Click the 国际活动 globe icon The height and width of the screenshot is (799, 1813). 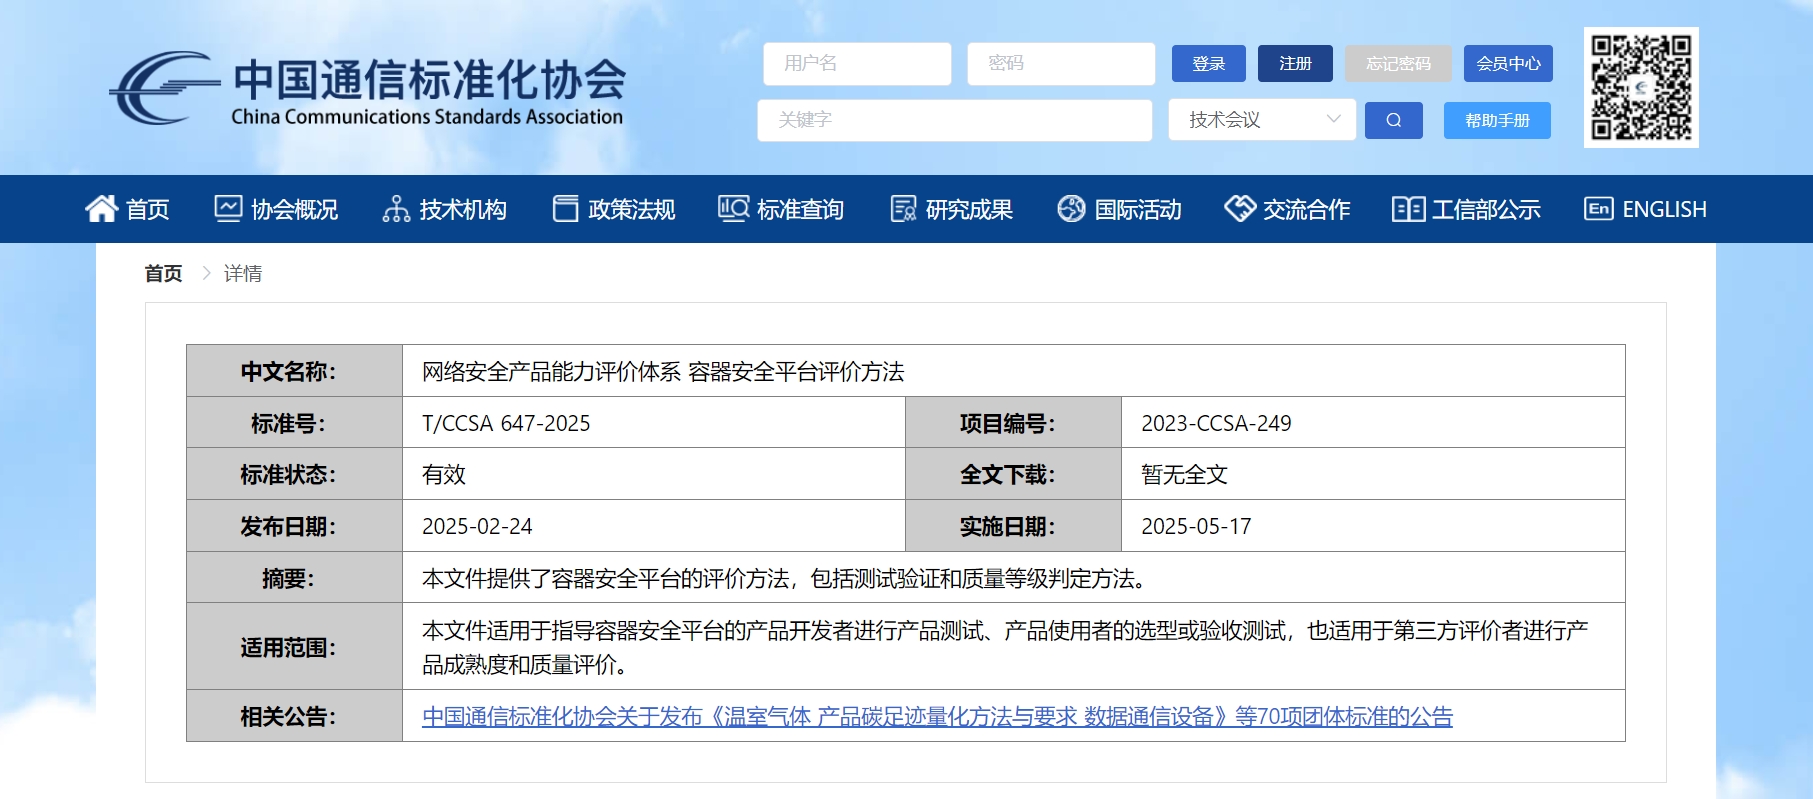click(x=1071, y=208)
